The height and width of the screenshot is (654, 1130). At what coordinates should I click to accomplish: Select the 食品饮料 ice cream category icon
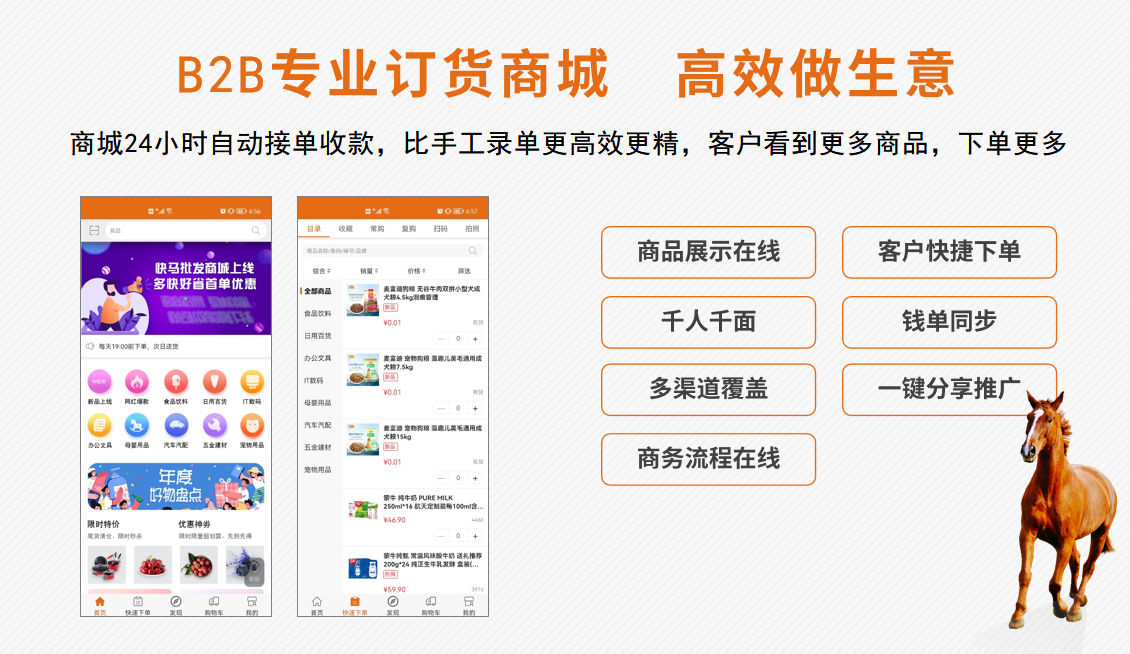point(176,381)
